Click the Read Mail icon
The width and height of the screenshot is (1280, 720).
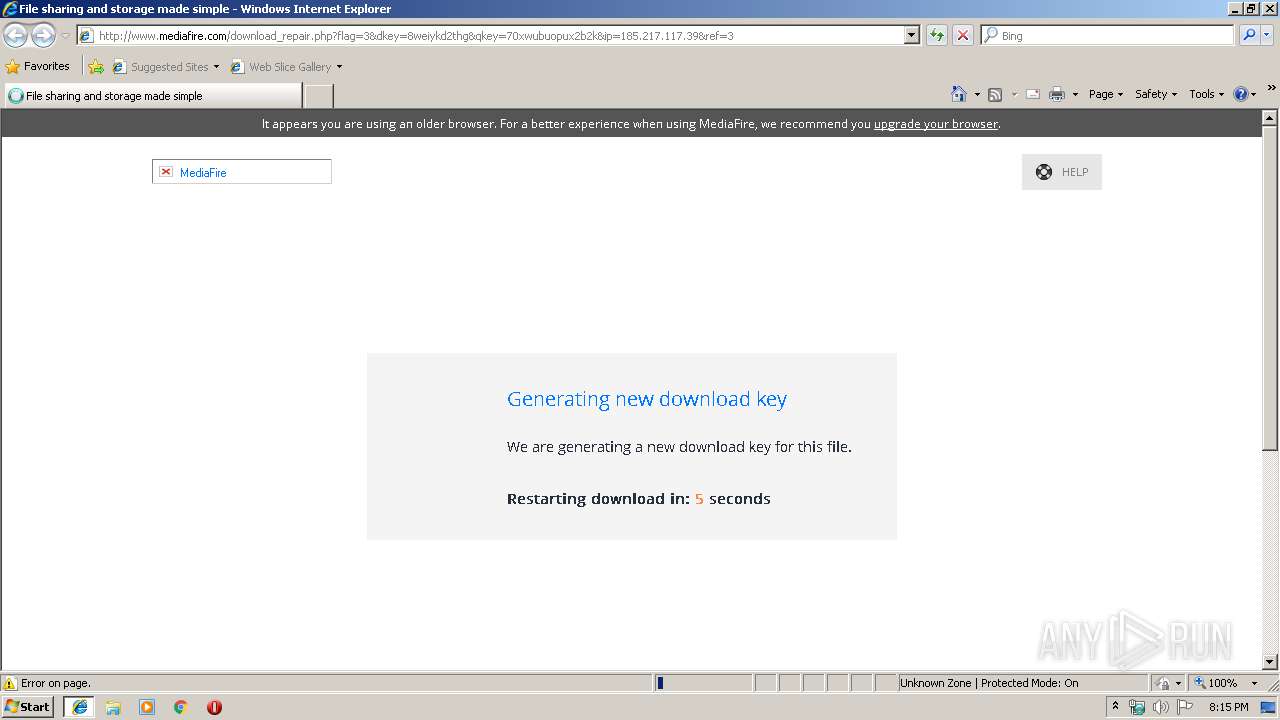(x=1033, y=94)
